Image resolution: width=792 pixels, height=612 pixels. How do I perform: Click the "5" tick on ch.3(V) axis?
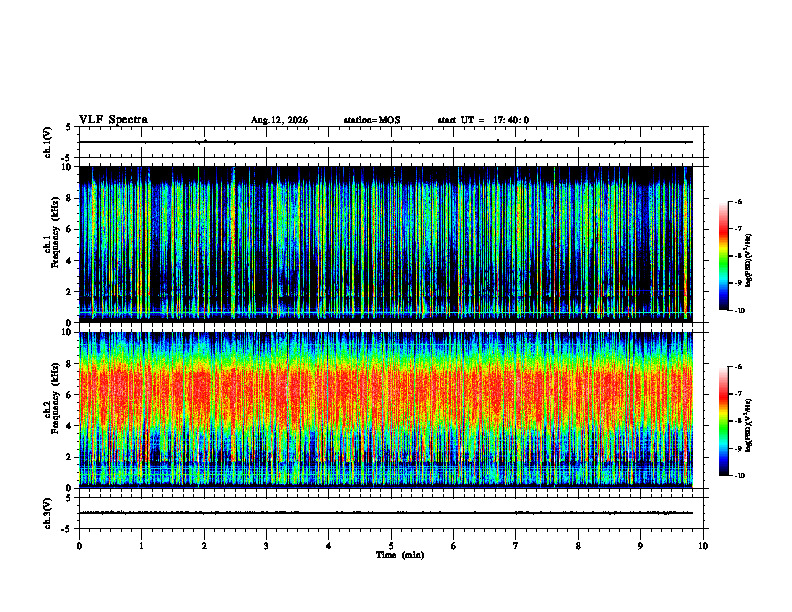[68, 498]
